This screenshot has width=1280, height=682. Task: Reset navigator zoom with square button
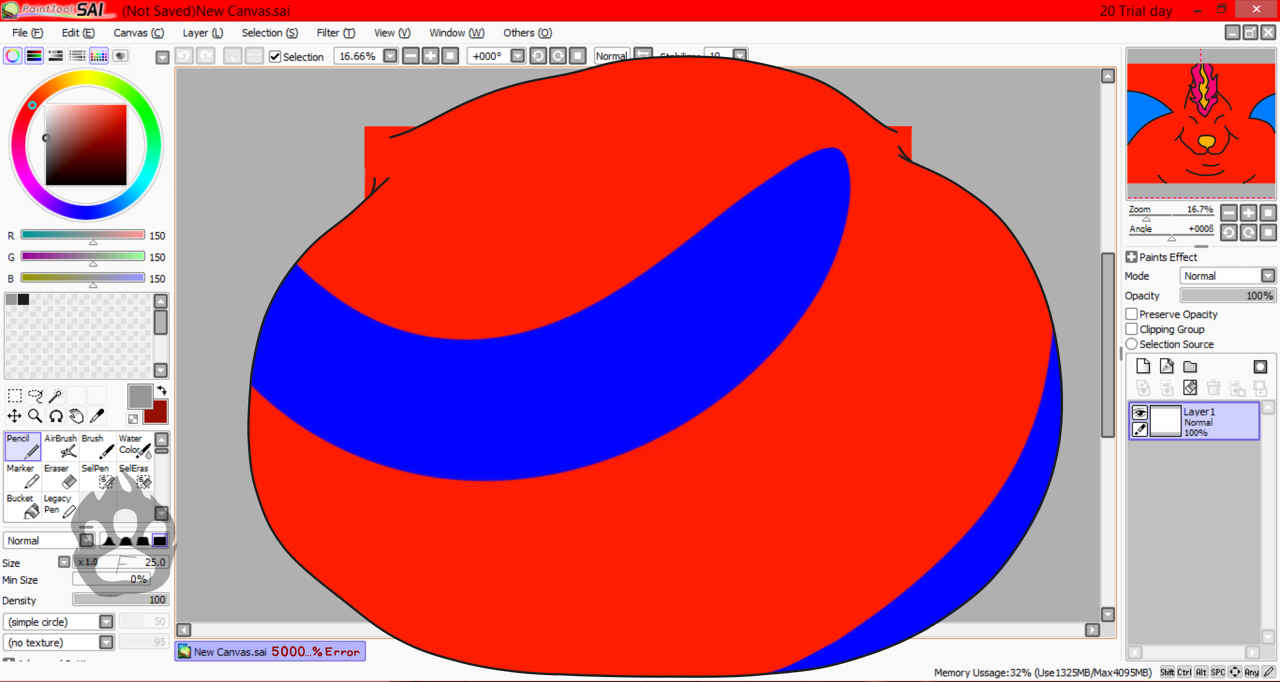point(1268,213)
